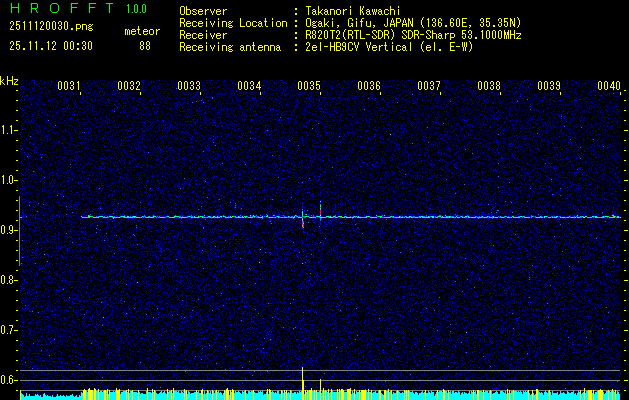Click observer name Takanori Kawachi

point(353,11)
